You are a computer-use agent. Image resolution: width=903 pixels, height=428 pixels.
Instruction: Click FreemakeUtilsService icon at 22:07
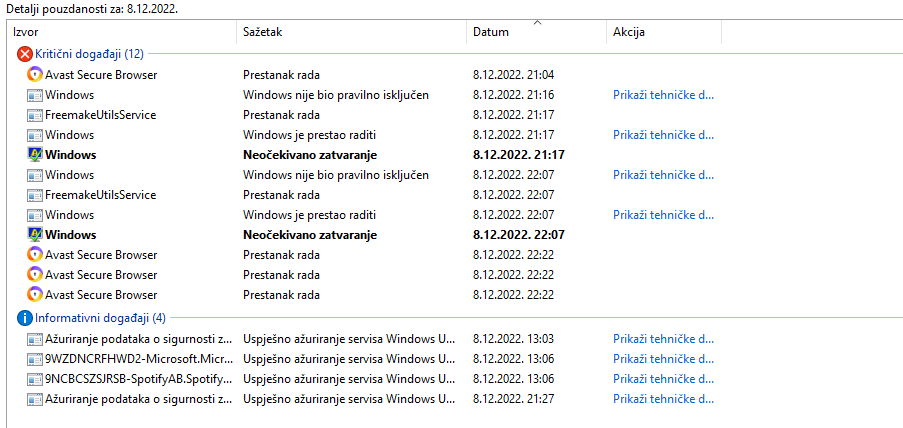pos(35,195)
